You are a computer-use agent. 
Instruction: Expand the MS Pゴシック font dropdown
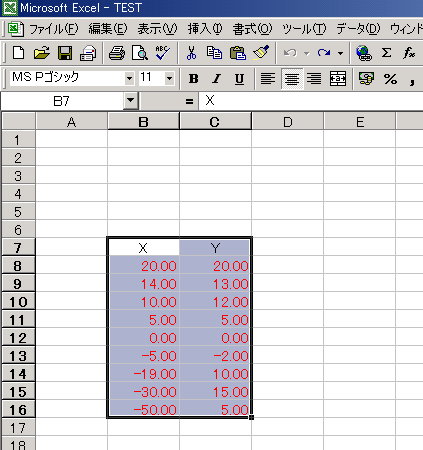[129, 79]
